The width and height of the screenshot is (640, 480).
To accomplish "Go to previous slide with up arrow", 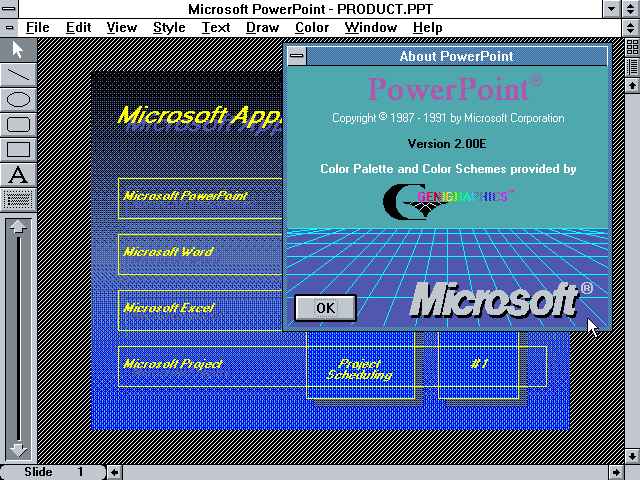I will coord(18,227).
